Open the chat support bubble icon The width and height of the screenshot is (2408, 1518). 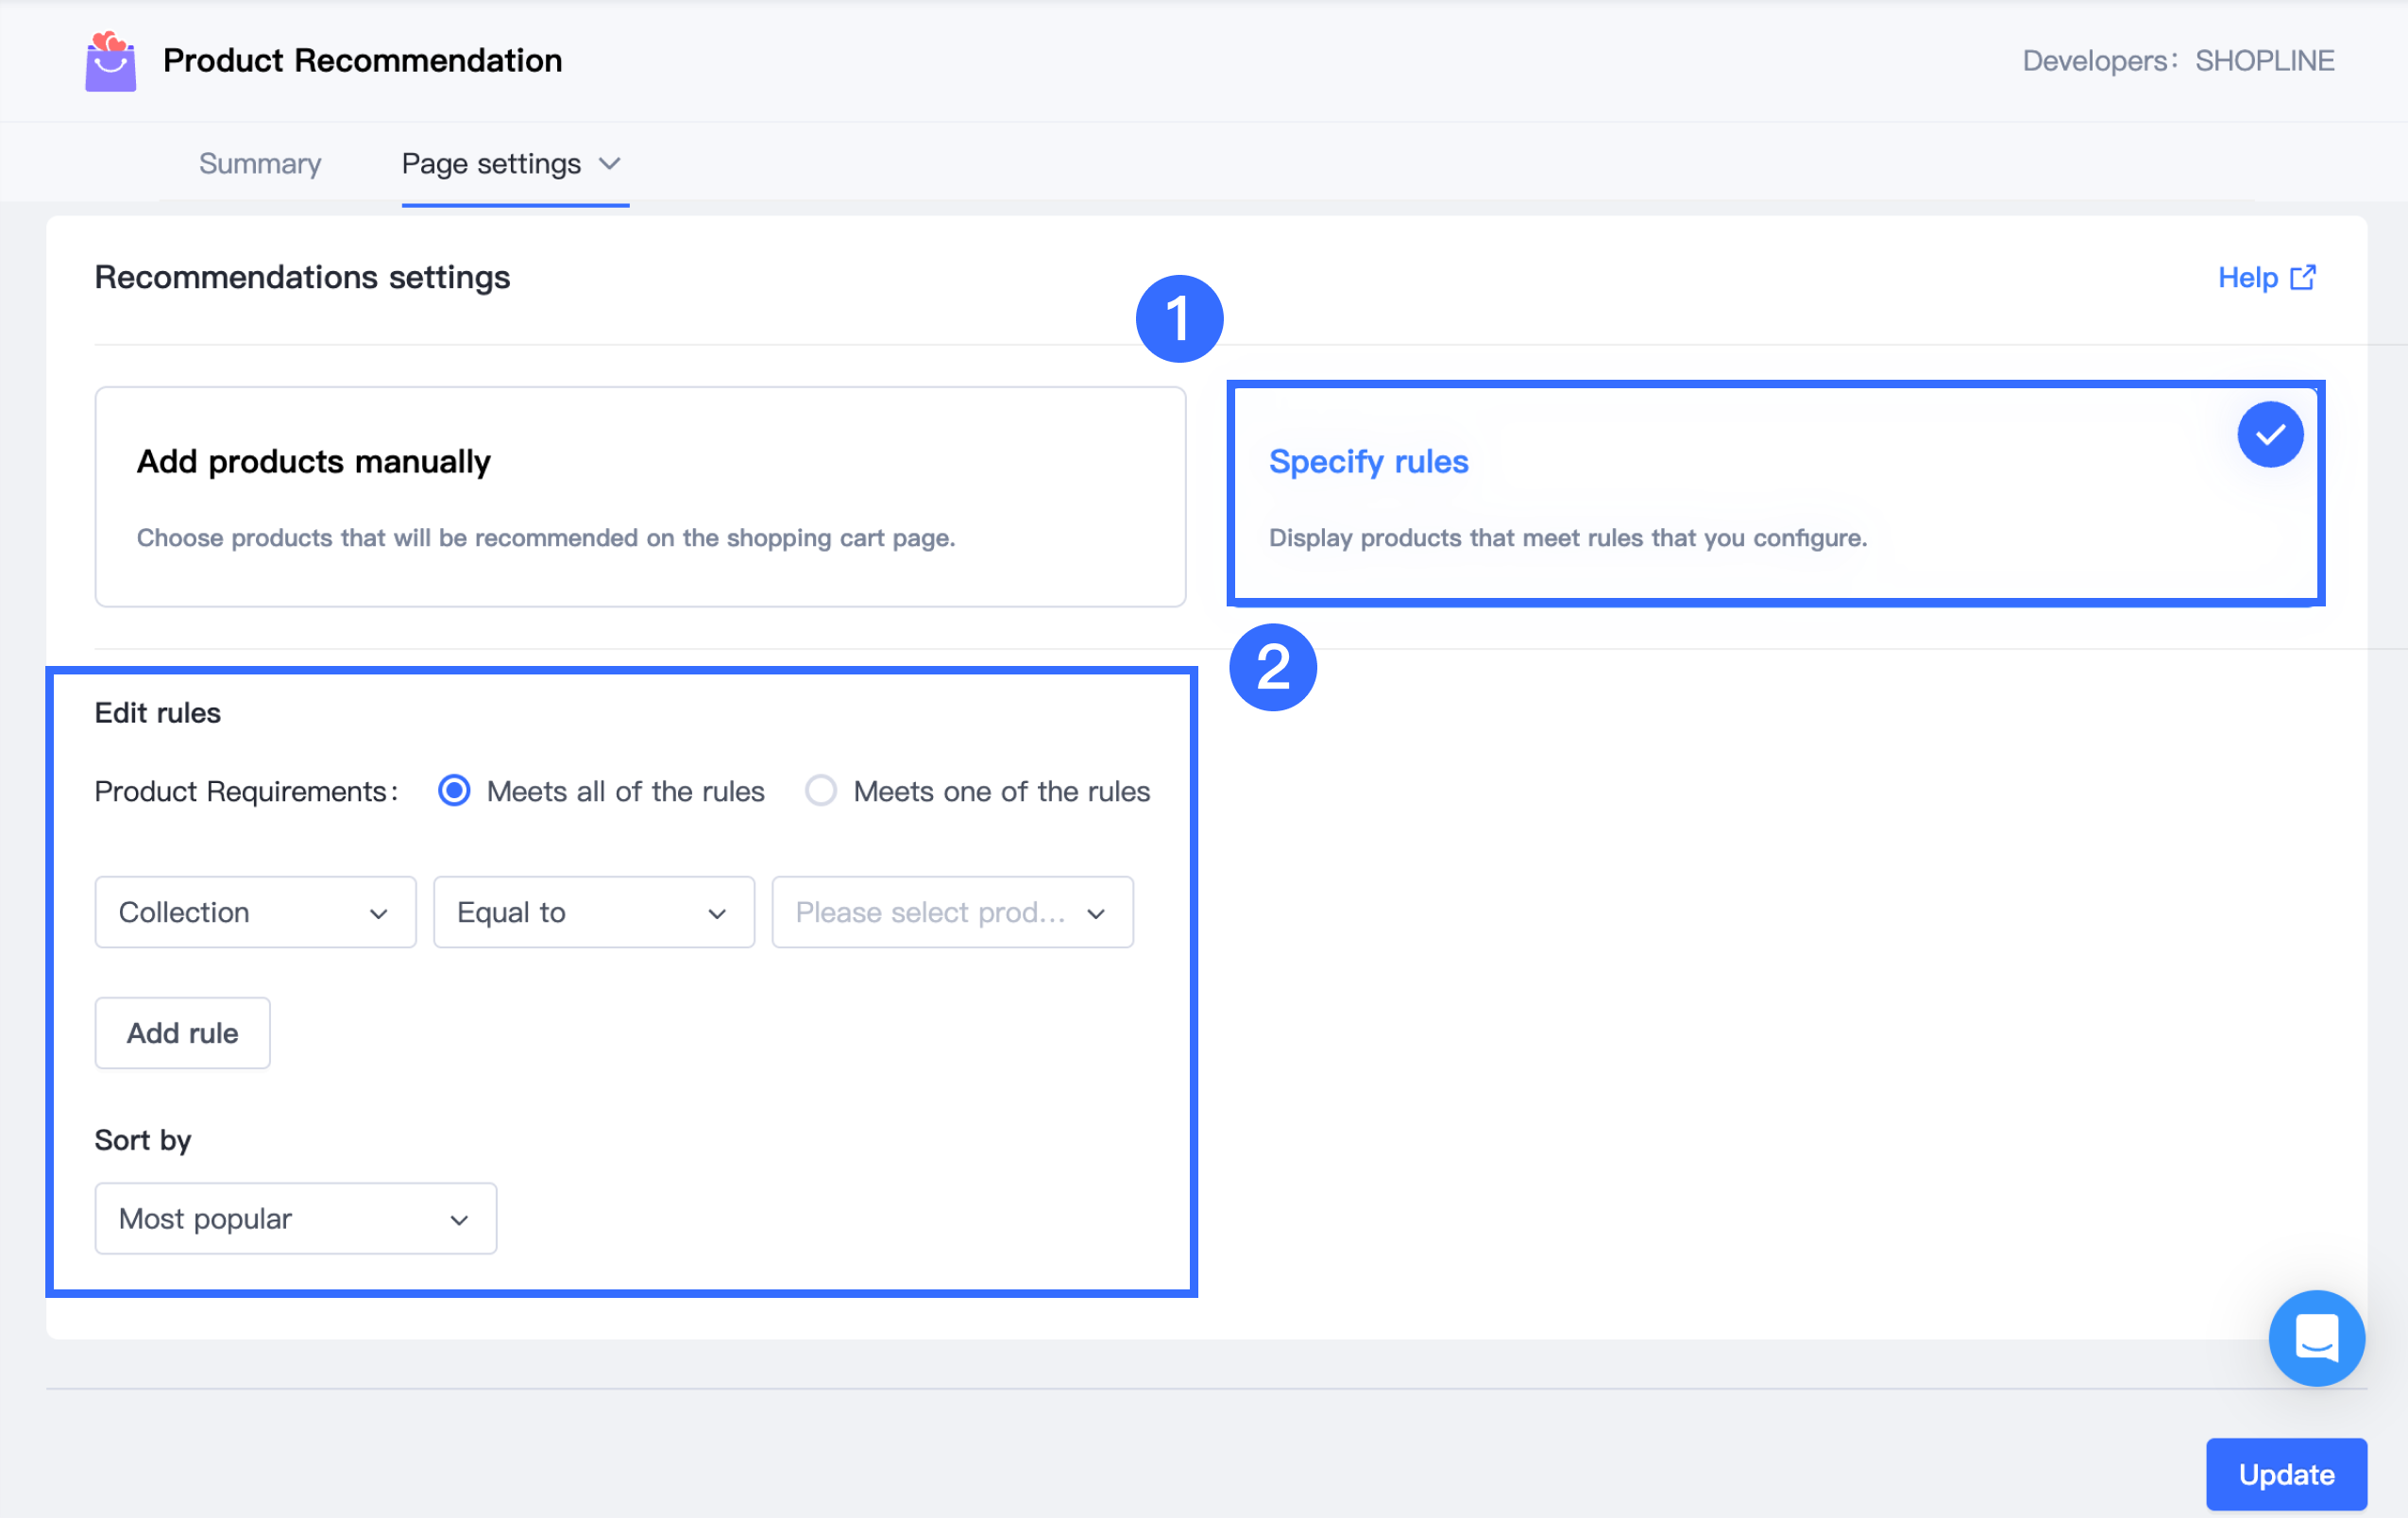click(2316, 1337)
